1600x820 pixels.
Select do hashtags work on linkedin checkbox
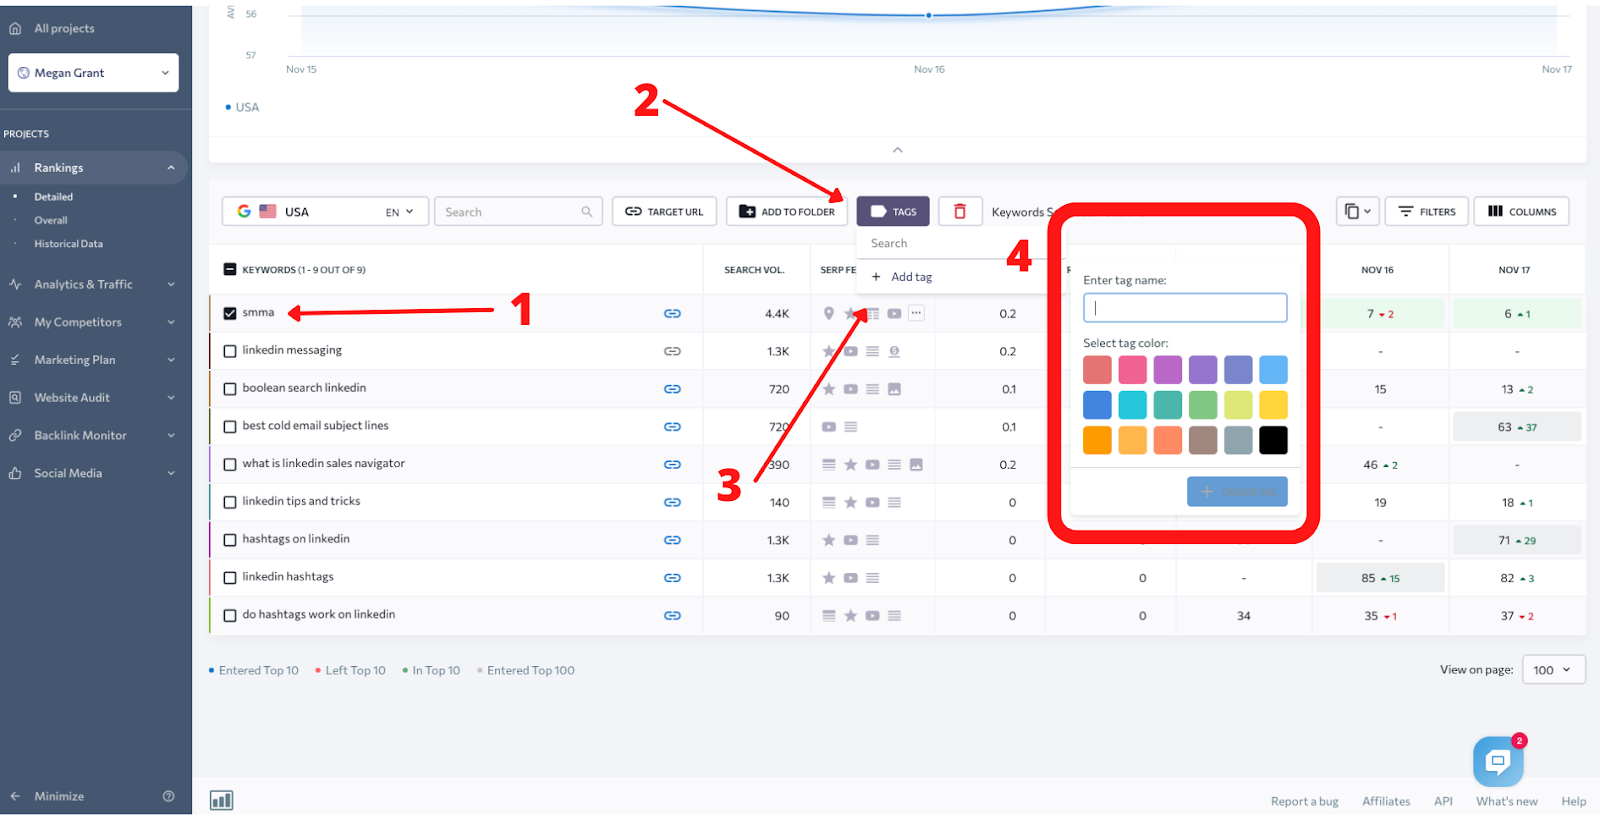(x=230, y=616)
